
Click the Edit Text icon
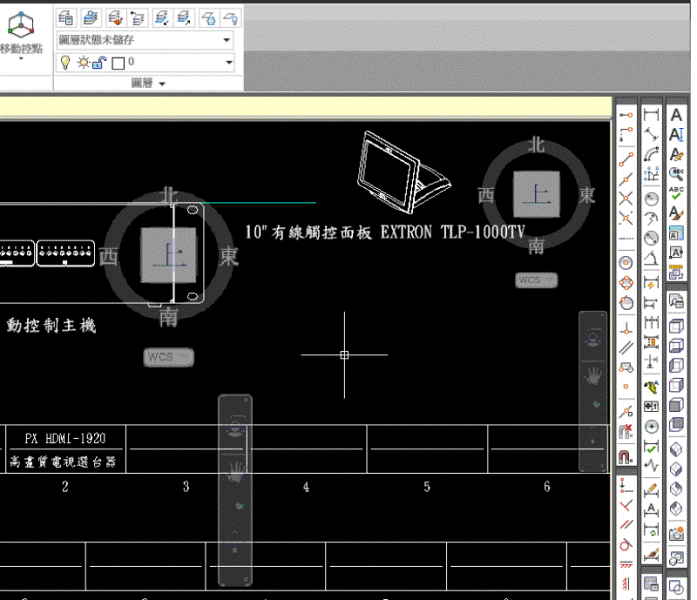point(677,154)
